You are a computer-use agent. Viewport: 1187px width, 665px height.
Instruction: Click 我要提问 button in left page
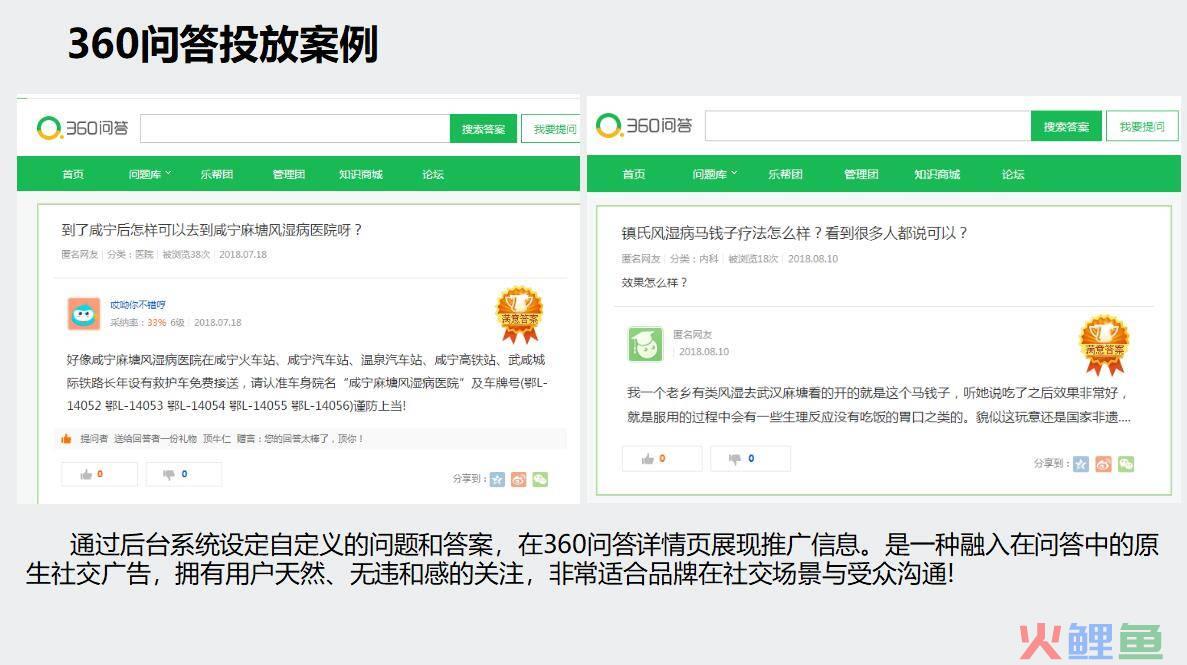(x=551, y=129)
